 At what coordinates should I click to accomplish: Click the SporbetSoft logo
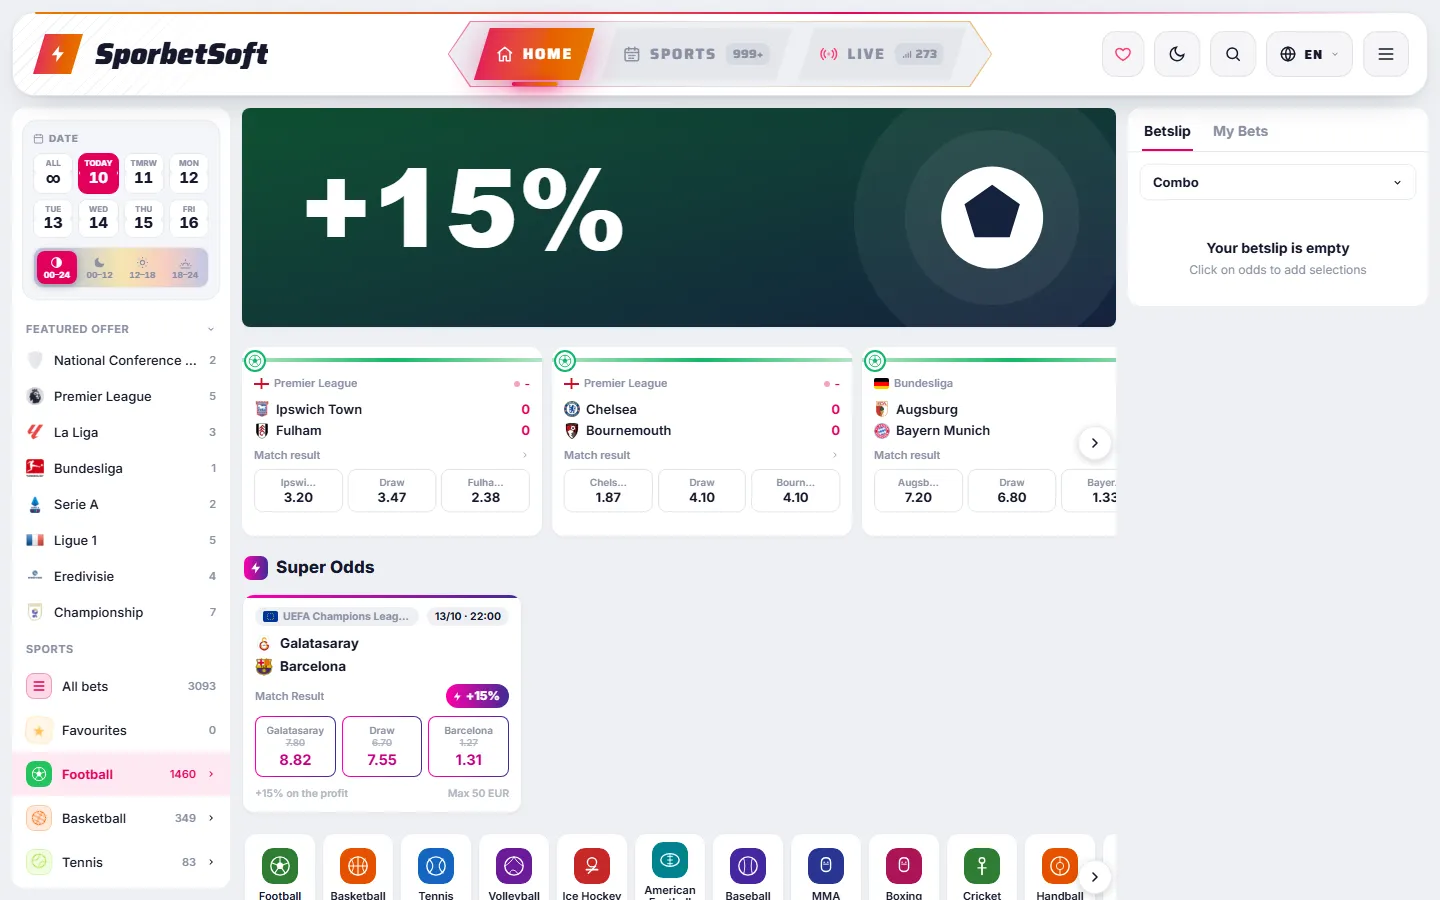click(x=151, y=54)
